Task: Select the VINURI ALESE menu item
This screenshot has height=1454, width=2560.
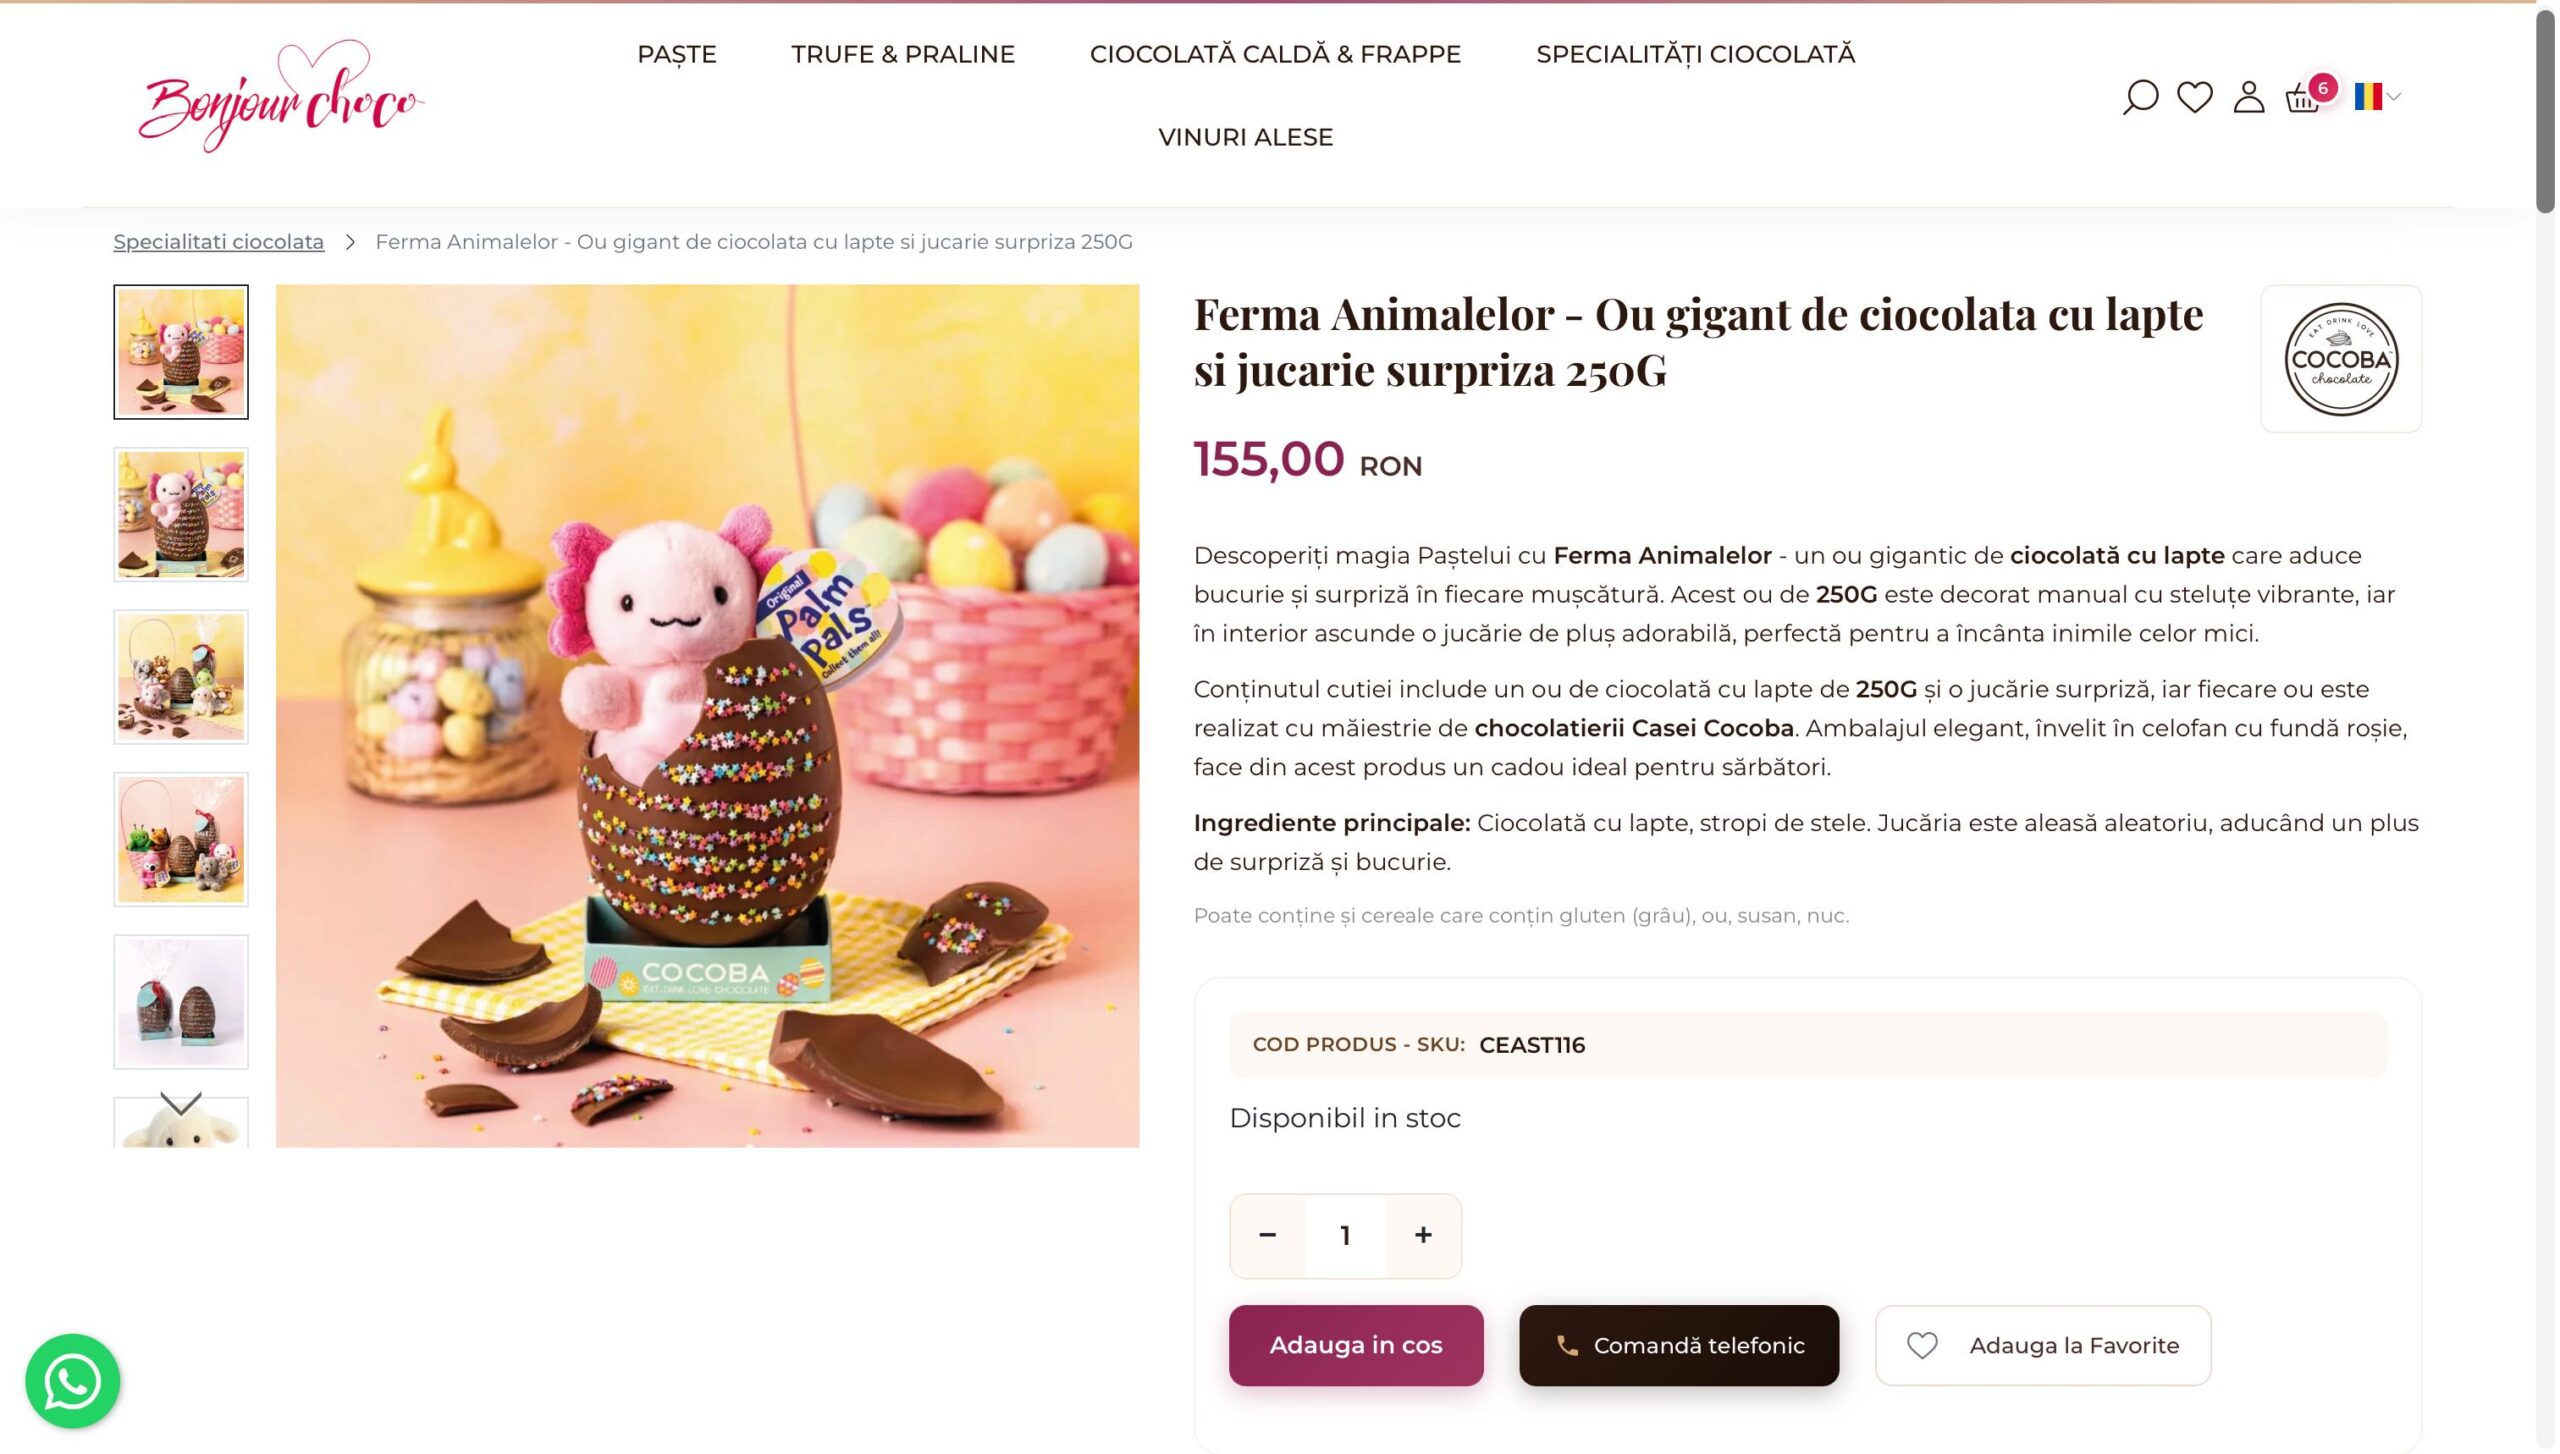Action: tap(1245, 137)
